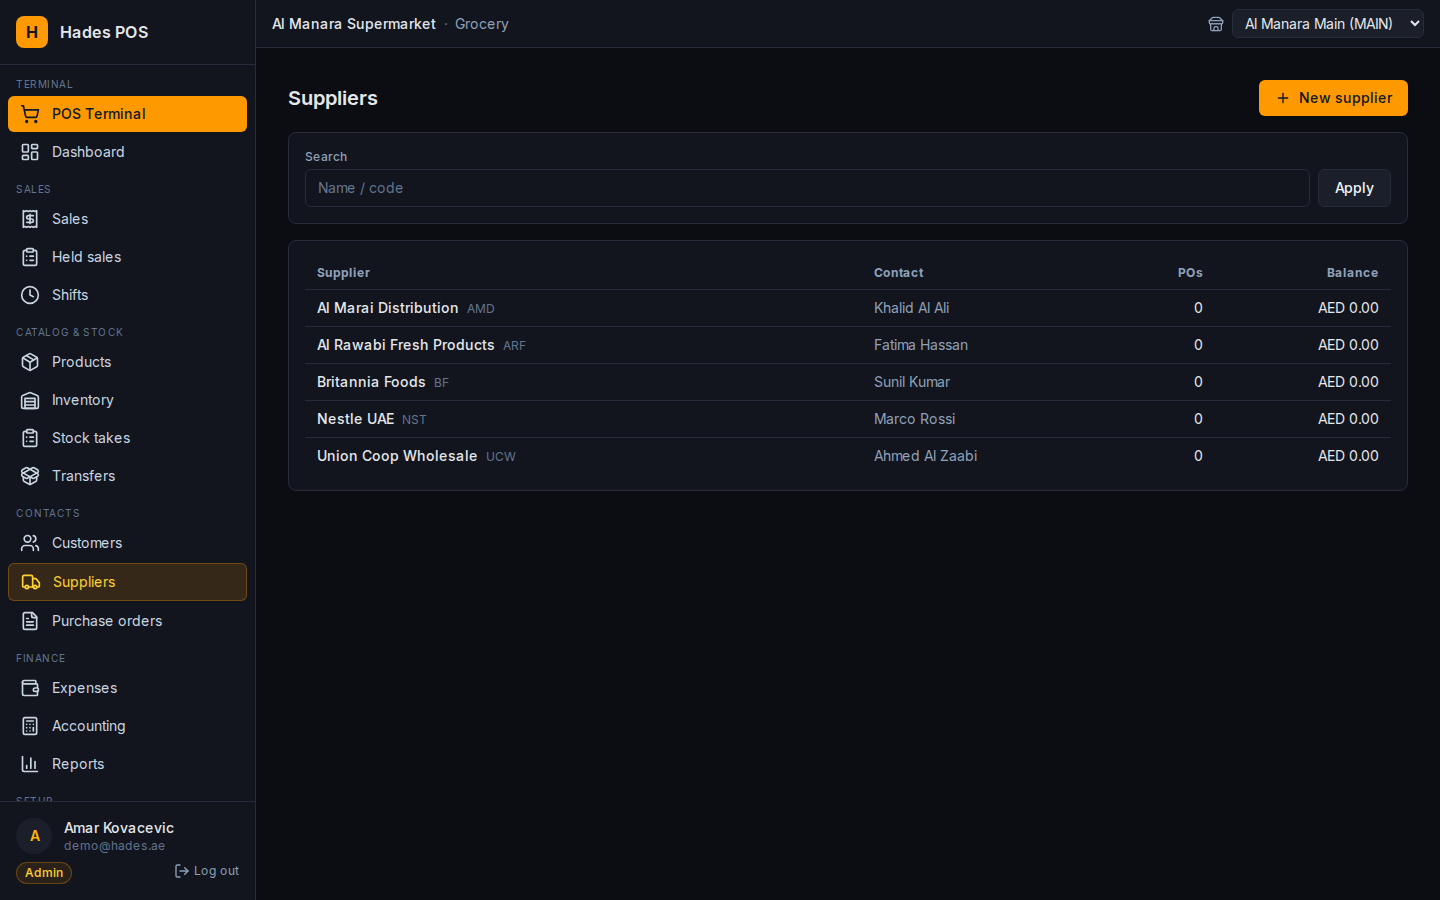Image resolution: width=1440 pixels, height=900 pixels.
Task: Open the Transfers page
Action: click(x=127, y=476)
